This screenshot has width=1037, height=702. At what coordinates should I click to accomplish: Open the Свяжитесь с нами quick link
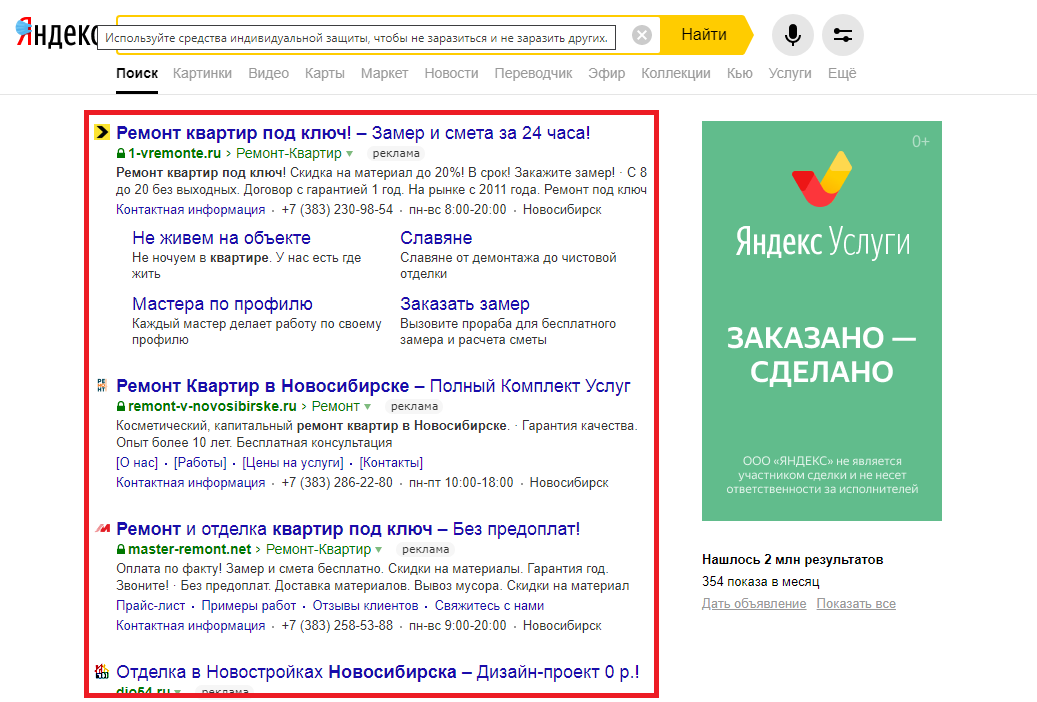489,605
